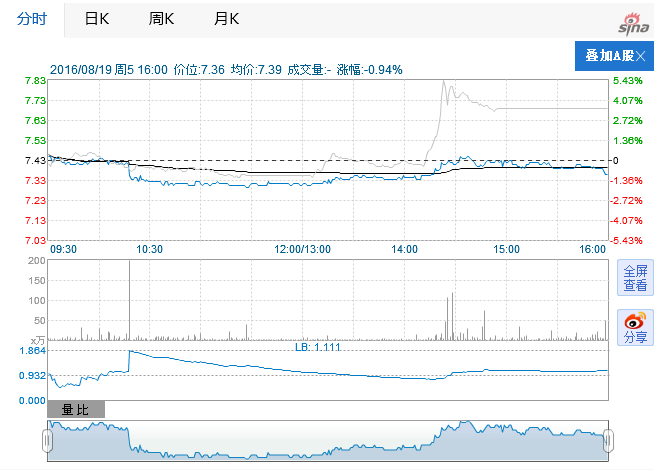
Task: Click the 5.43% top percent axis label
Action: (x=627, y=81)
